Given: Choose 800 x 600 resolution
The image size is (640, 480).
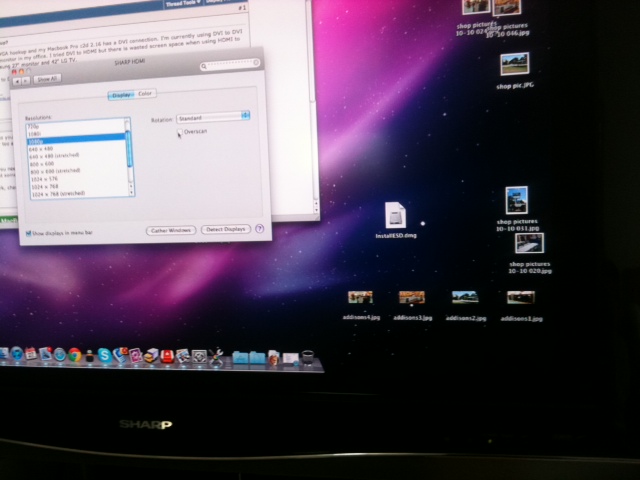Looking at the screenshot, I should pyautogui.click(x=78, y=164).
